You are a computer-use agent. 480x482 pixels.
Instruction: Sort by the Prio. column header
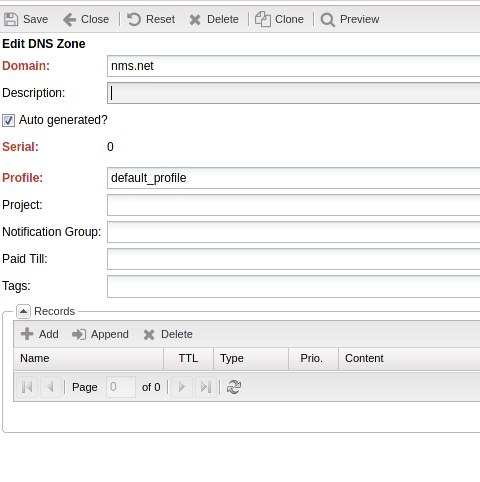point(313,359)
